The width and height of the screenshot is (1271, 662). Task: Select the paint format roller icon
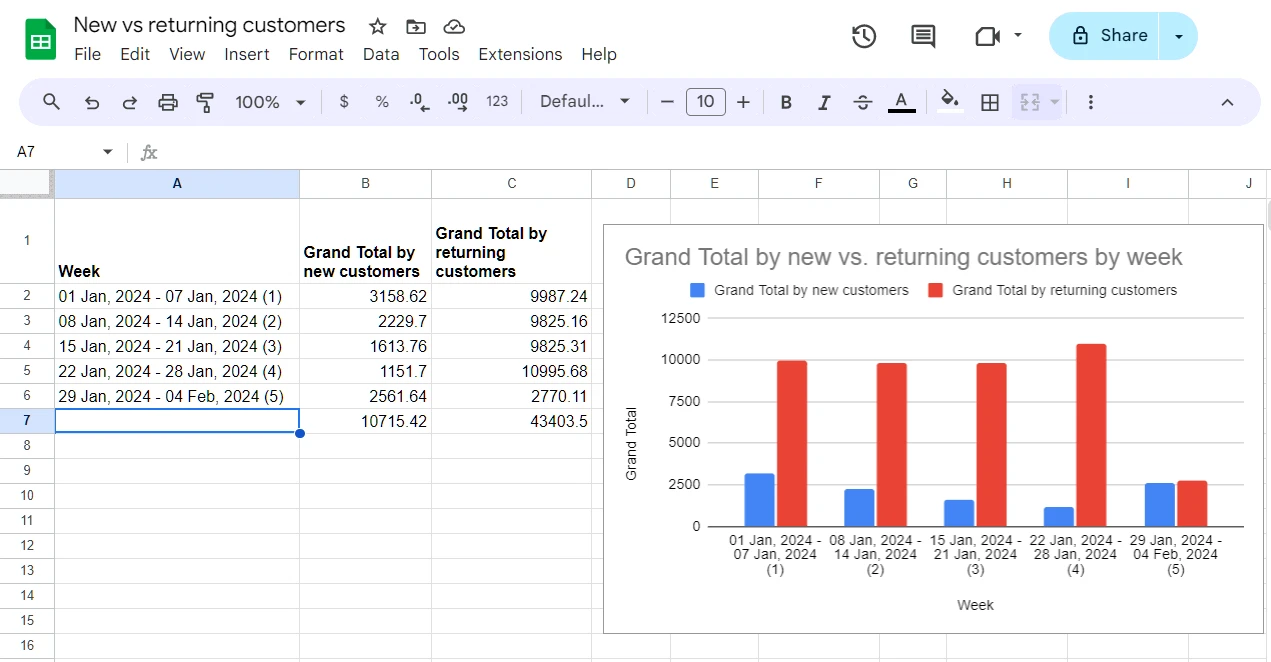[205, 102]
